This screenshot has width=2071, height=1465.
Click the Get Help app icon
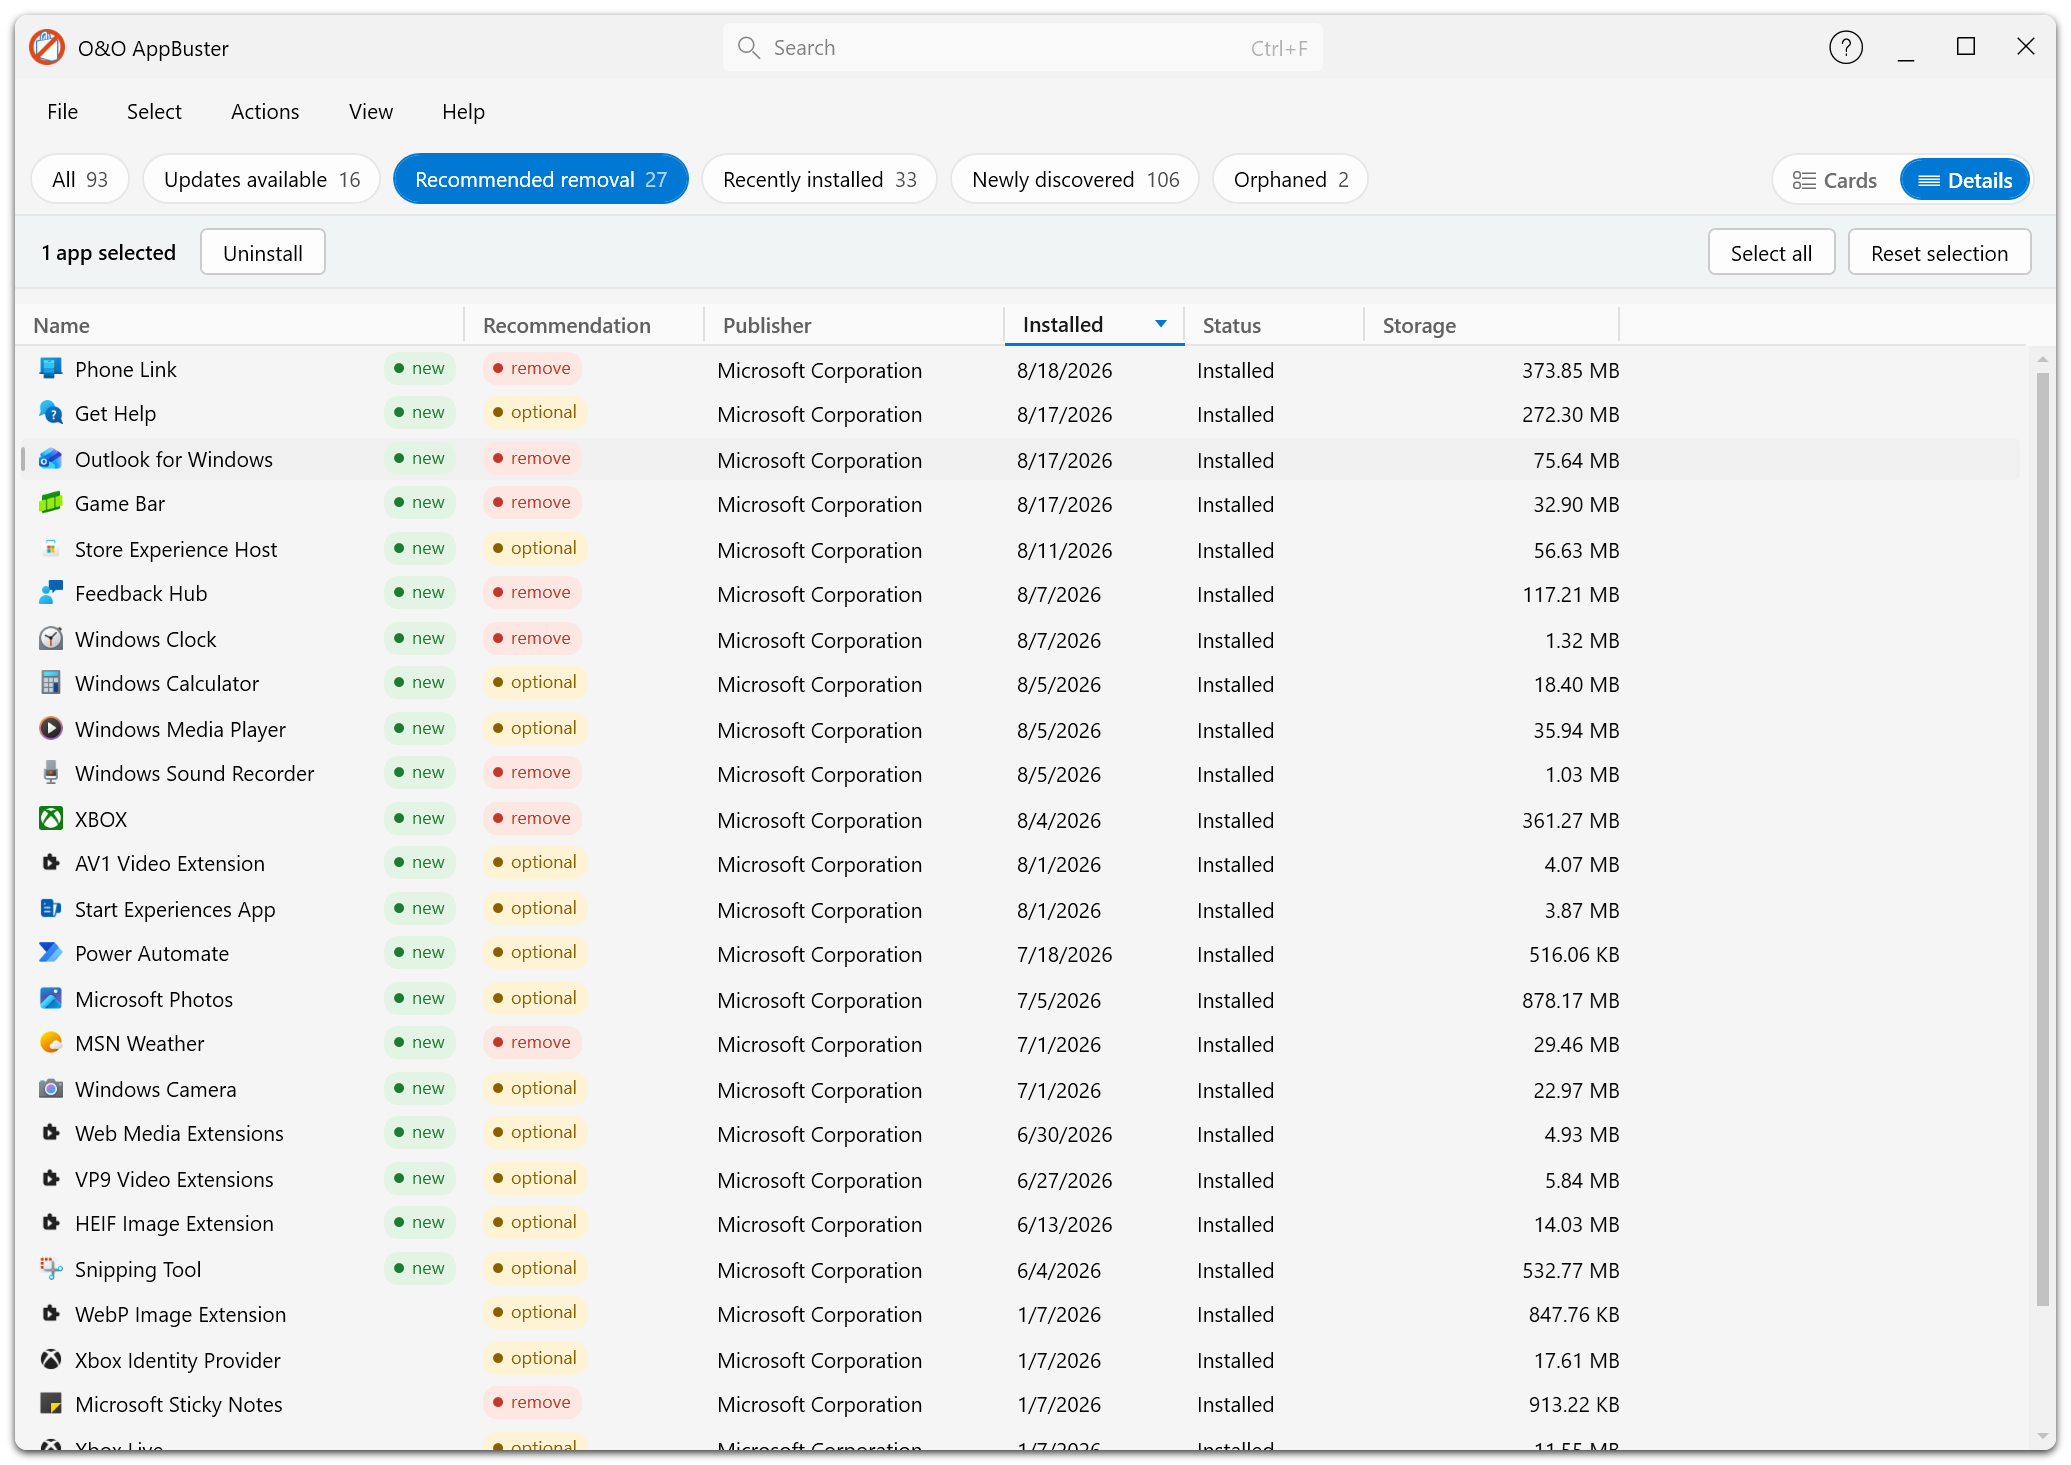click(x=50, y=413)
